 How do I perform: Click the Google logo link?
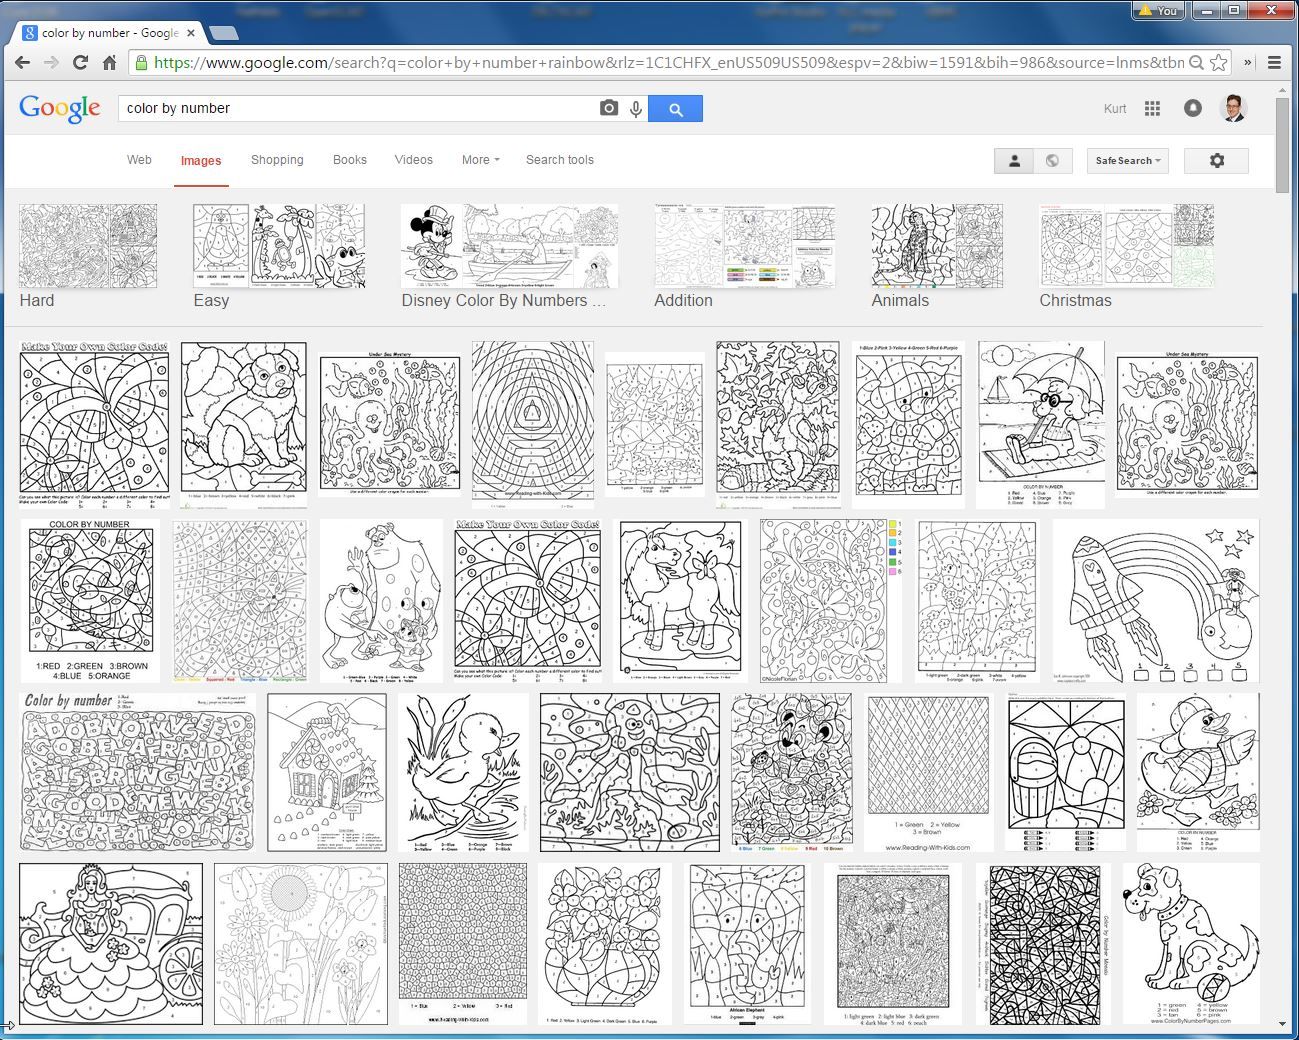click(60, 108)
